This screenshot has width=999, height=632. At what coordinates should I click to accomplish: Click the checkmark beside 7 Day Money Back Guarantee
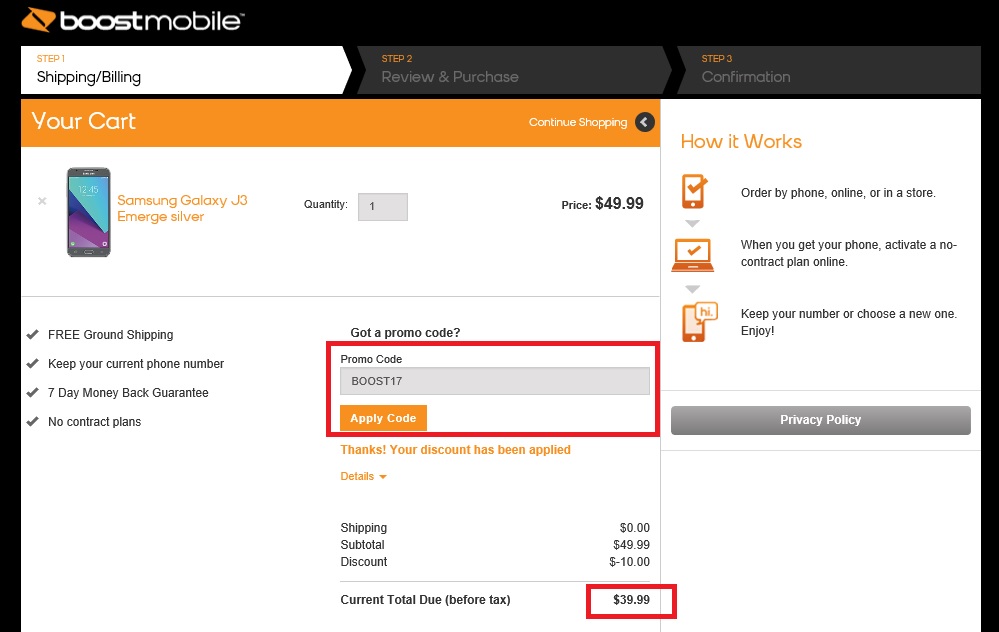click(32, 392)
